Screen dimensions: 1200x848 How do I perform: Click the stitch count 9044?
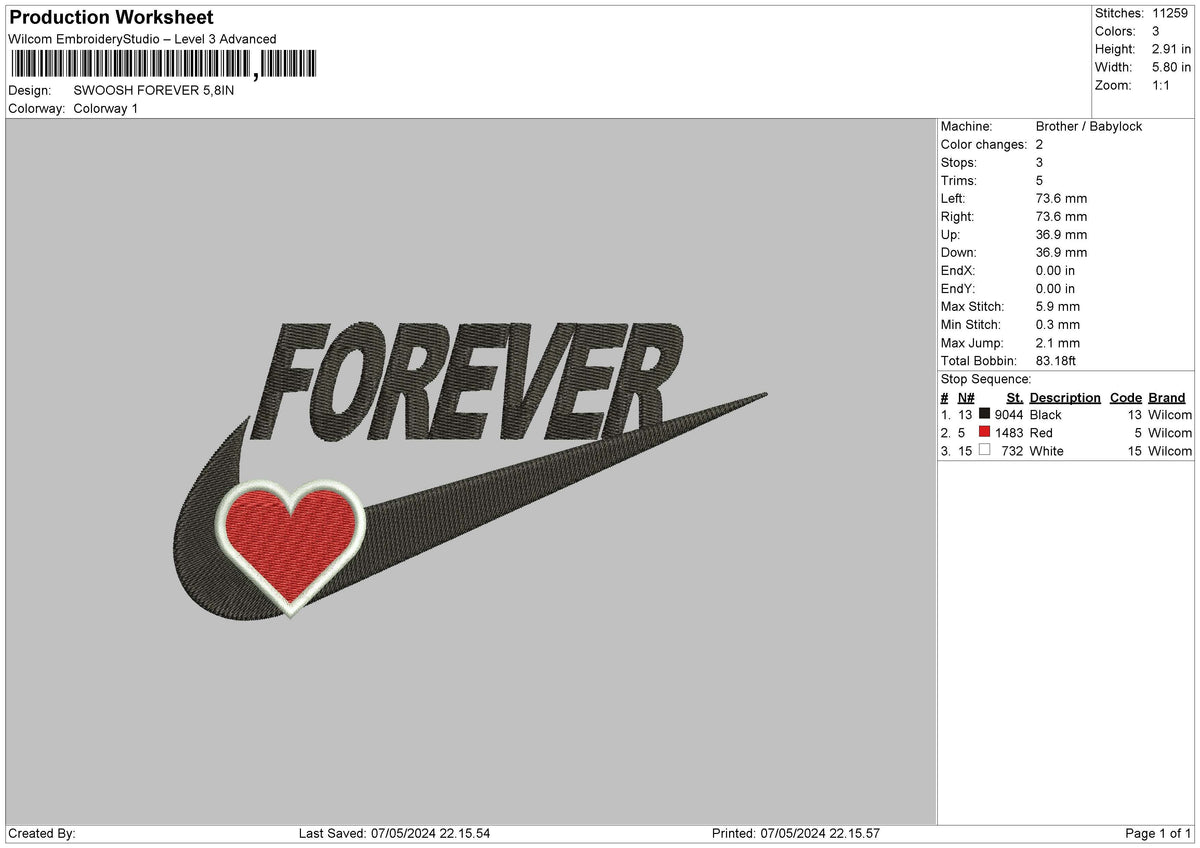1009,415
